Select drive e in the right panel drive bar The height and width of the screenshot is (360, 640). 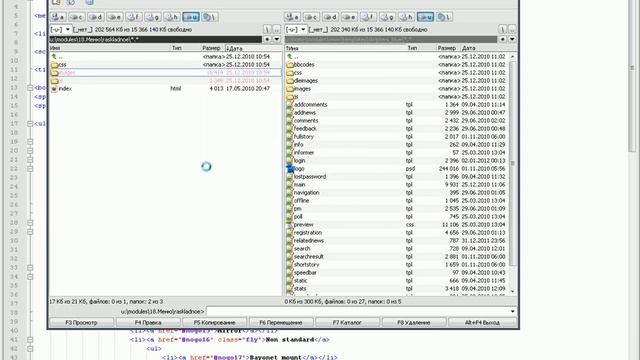[349, 17]
